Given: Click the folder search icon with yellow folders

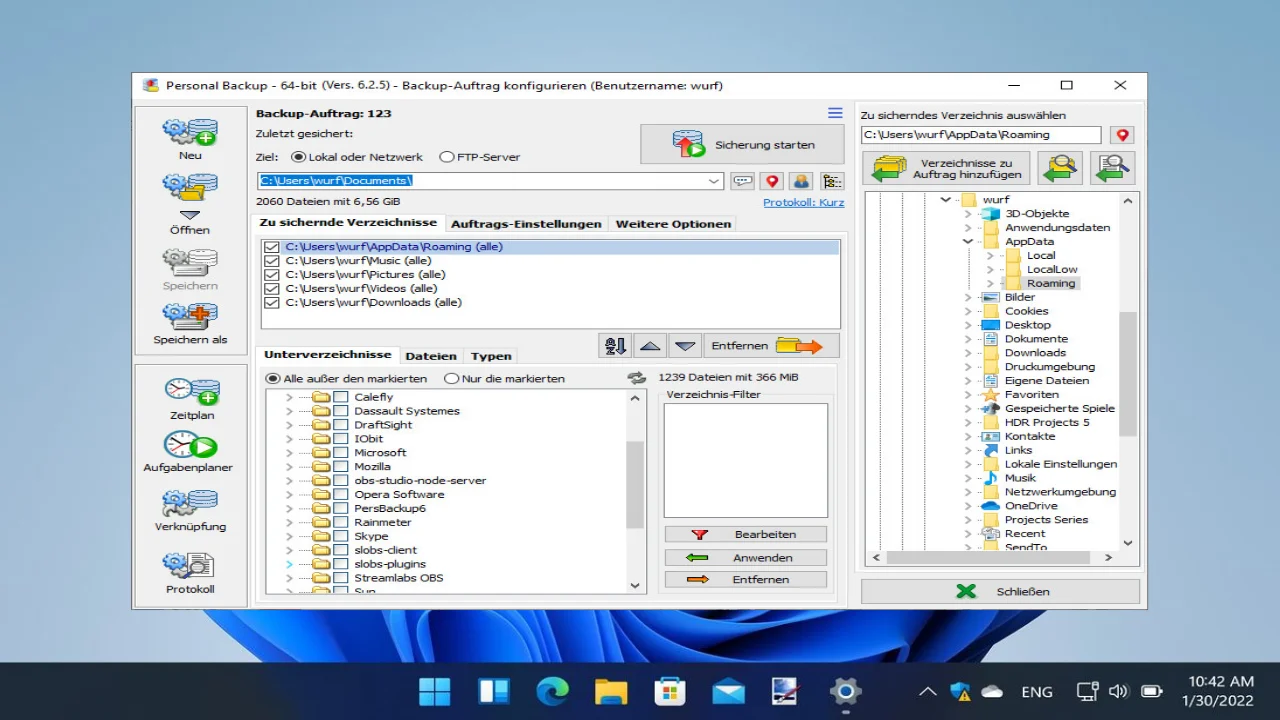Looking at the screenshot, I should point(1060,168).
